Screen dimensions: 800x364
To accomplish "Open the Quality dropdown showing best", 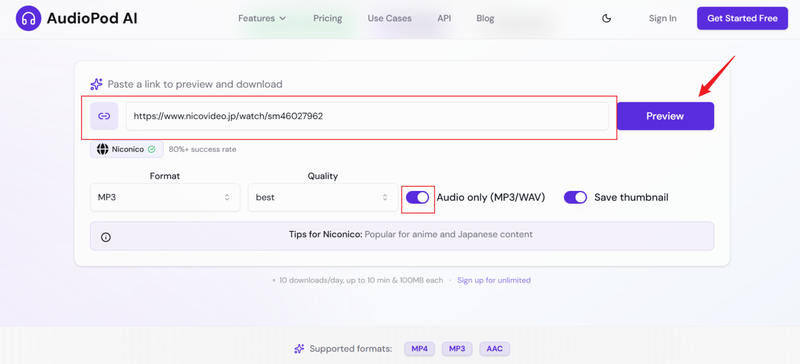I will 323,198.
